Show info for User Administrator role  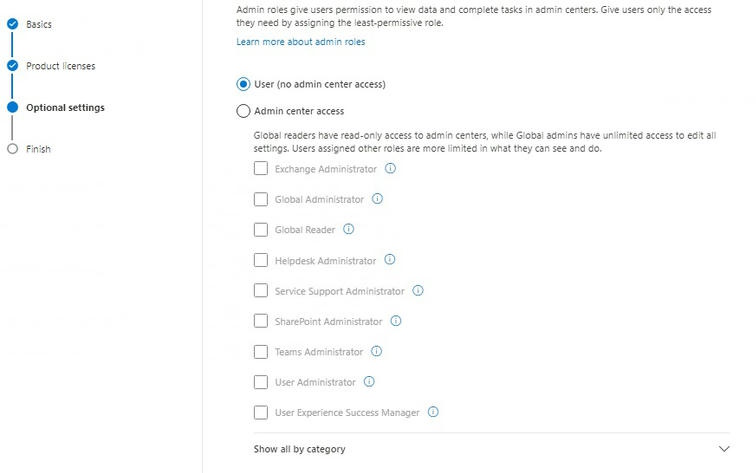tap(369, 382)
